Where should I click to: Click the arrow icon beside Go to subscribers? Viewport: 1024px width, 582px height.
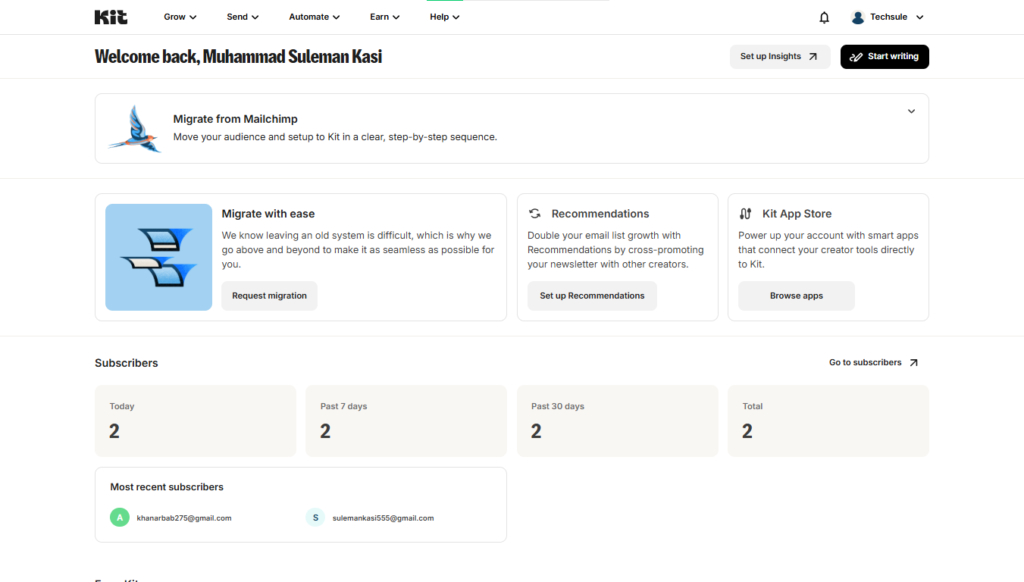(914, 363)
